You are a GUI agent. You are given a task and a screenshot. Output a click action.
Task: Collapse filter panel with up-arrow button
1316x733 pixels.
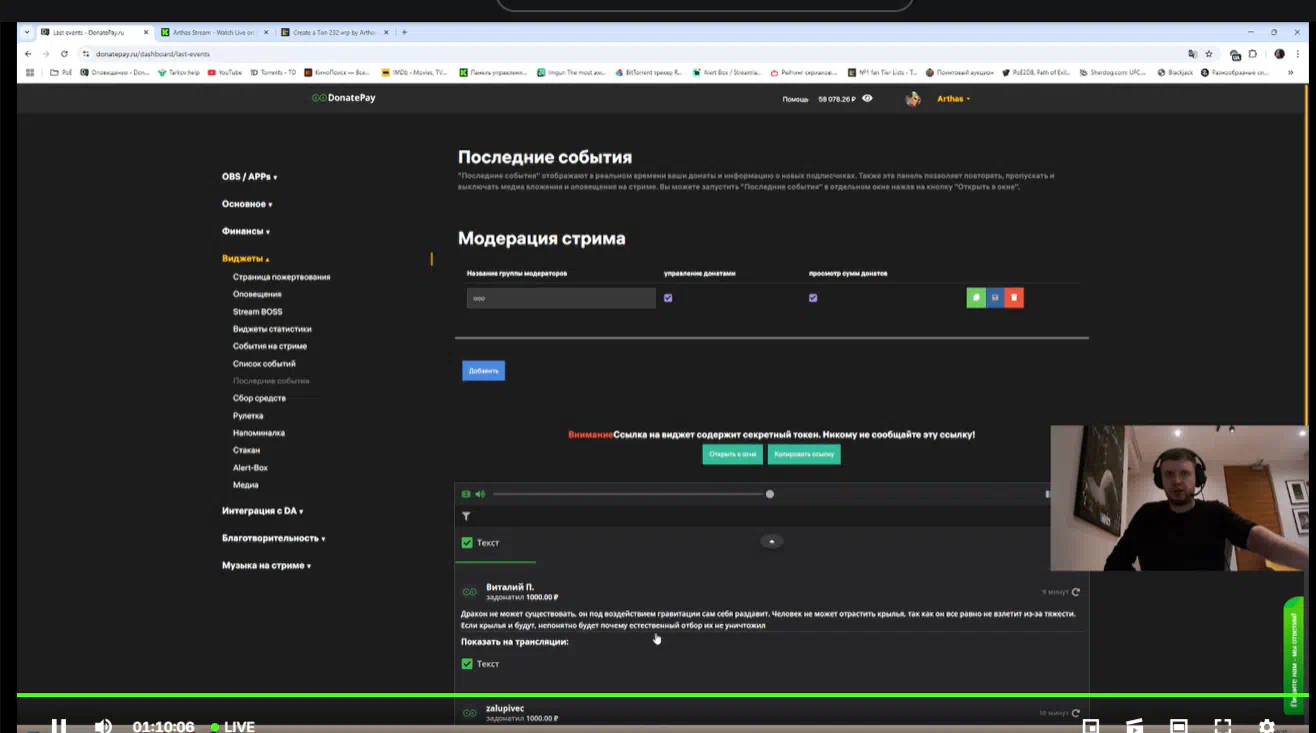coord(771,541)
